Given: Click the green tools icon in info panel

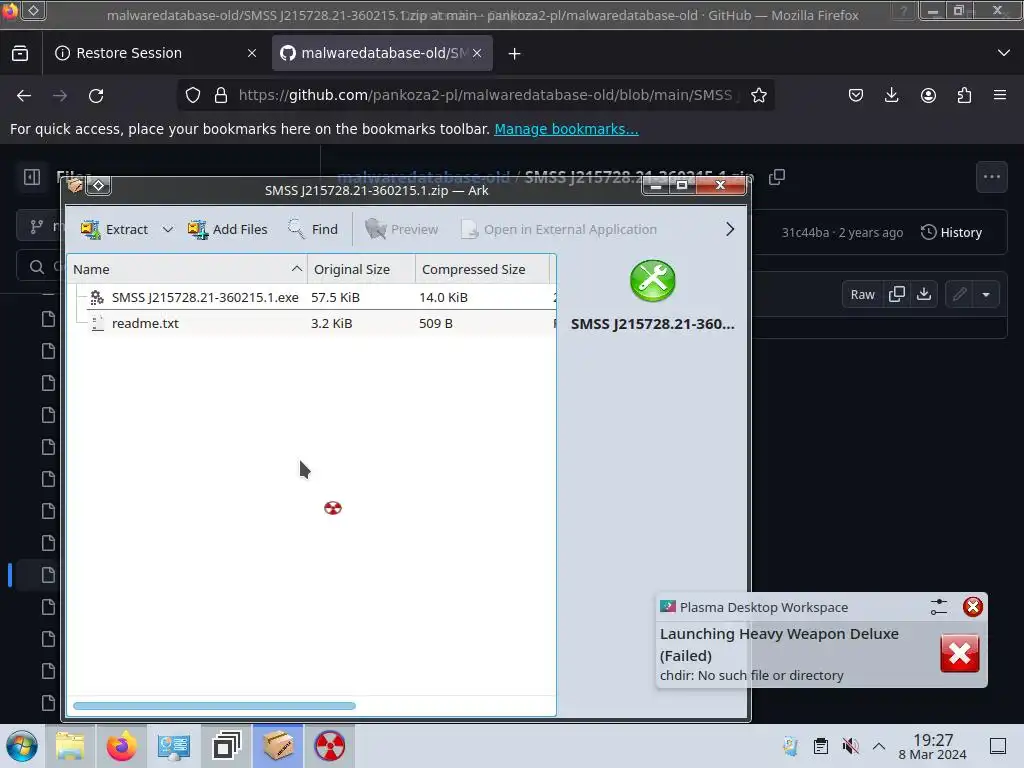Looking at the screenshot, I should pos(652,281).
